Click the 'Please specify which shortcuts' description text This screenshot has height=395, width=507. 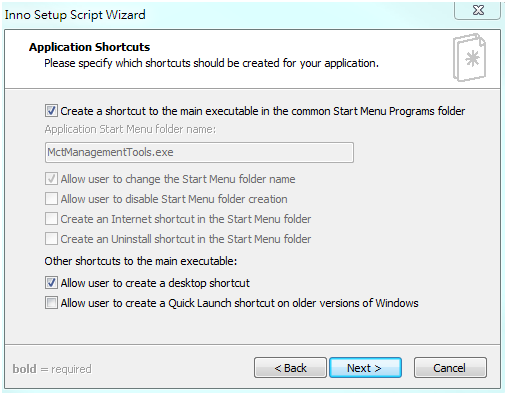(212, 63)
